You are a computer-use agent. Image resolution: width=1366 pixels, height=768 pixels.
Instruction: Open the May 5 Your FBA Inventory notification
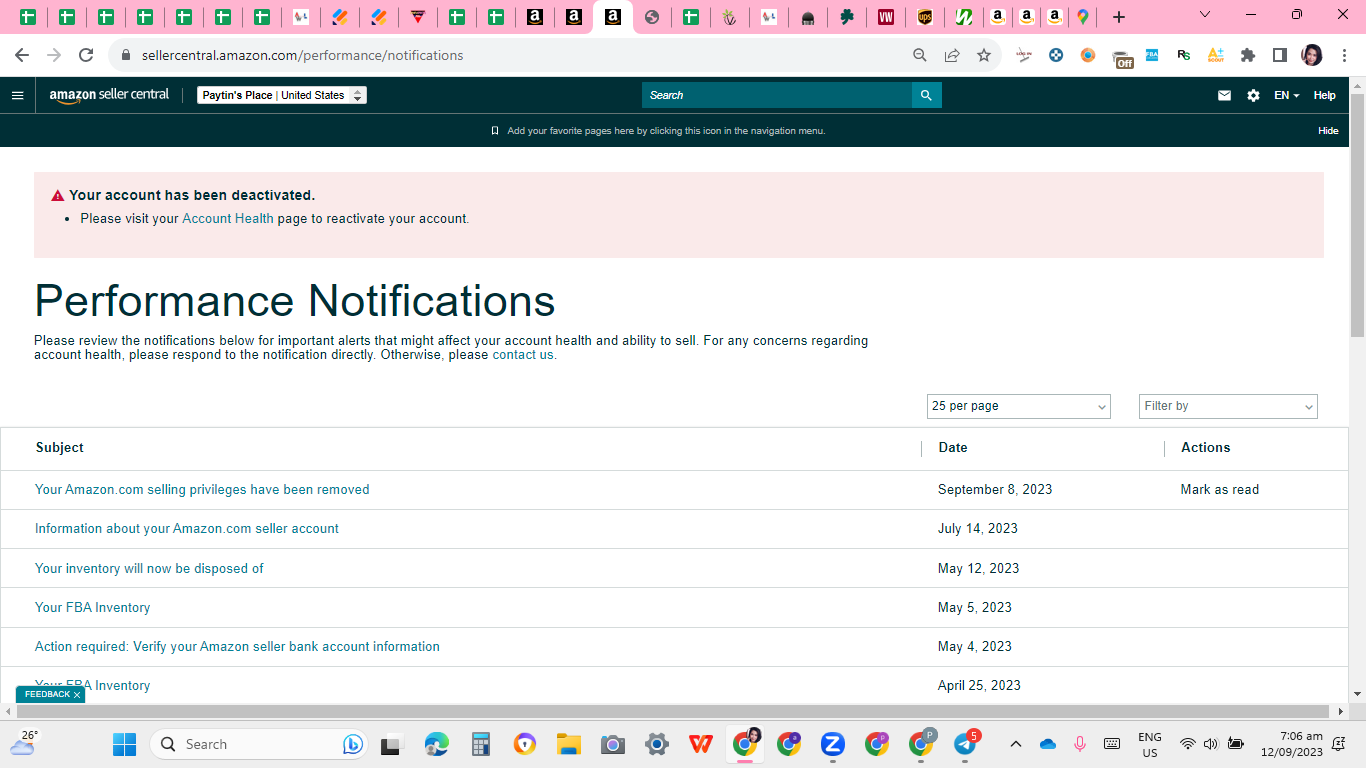[92, 608]
